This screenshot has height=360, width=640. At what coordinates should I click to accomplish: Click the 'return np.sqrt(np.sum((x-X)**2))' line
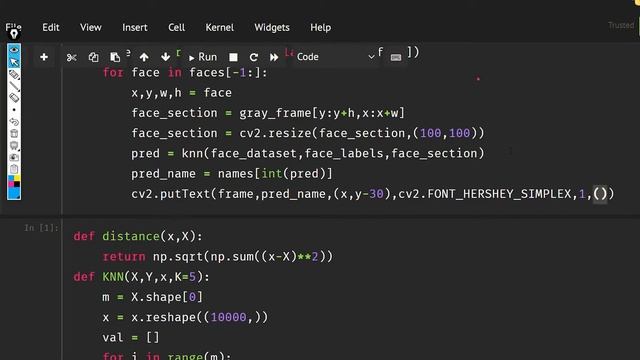tap(218, 257)
